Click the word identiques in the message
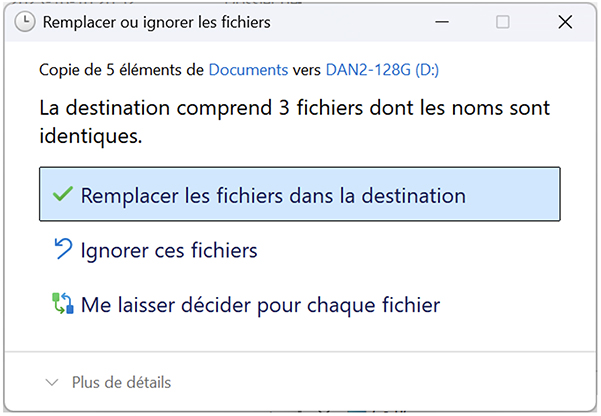The height and width of the screenshot is (416, 601). point(89,136)
